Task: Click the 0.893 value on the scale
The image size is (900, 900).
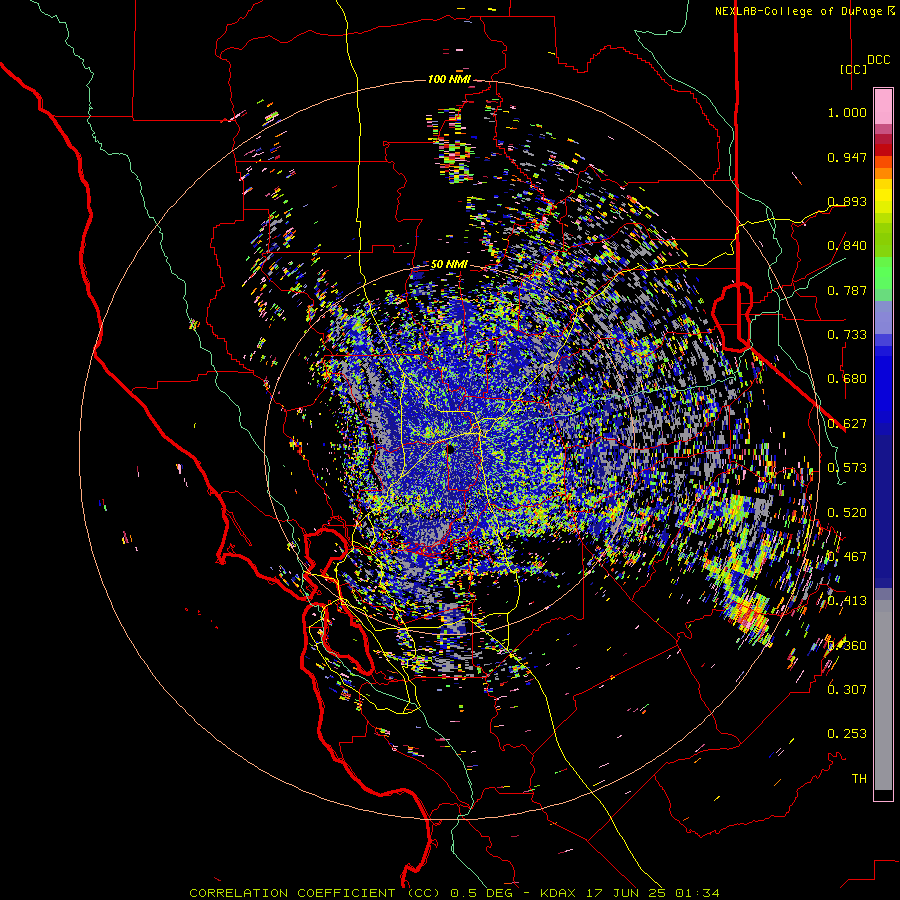Action: pos(847,201)
